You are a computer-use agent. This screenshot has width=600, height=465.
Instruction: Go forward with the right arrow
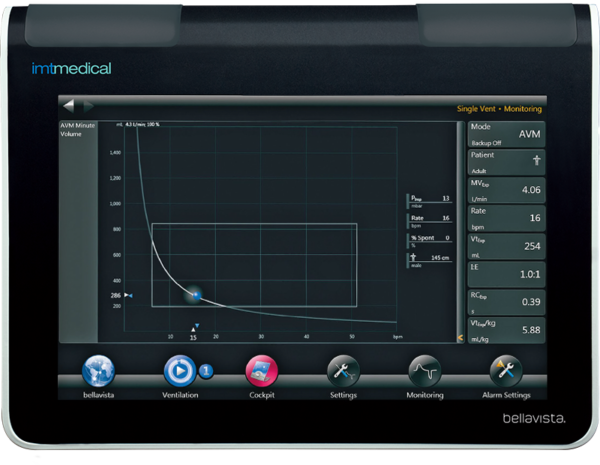click(88, 105)
